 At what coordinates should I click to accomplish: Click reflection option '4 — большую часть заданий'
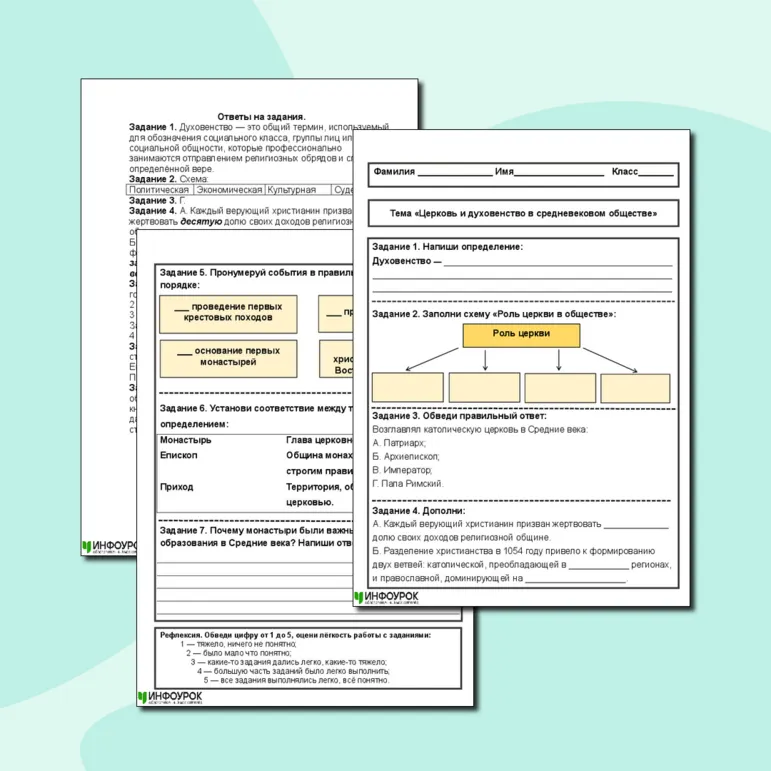294,671
